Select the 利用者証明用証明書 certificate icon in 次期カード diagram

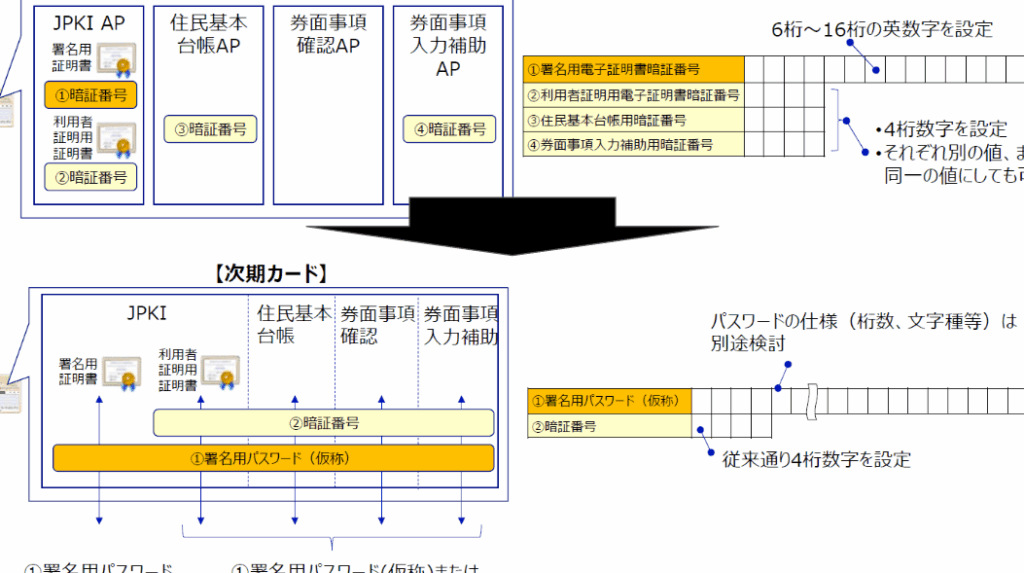click(x=219, y=369)
